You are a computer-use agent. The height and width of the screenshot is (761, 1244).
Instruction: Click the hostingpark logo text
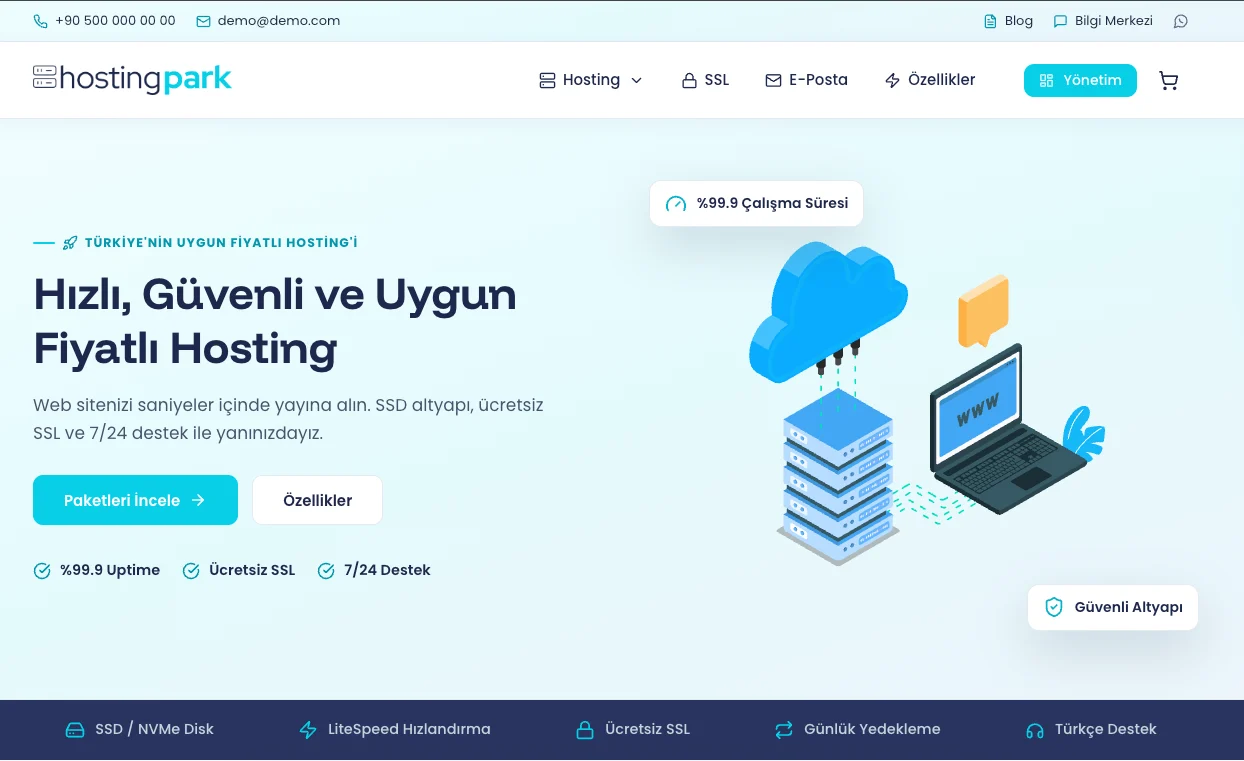click(146, 79)
